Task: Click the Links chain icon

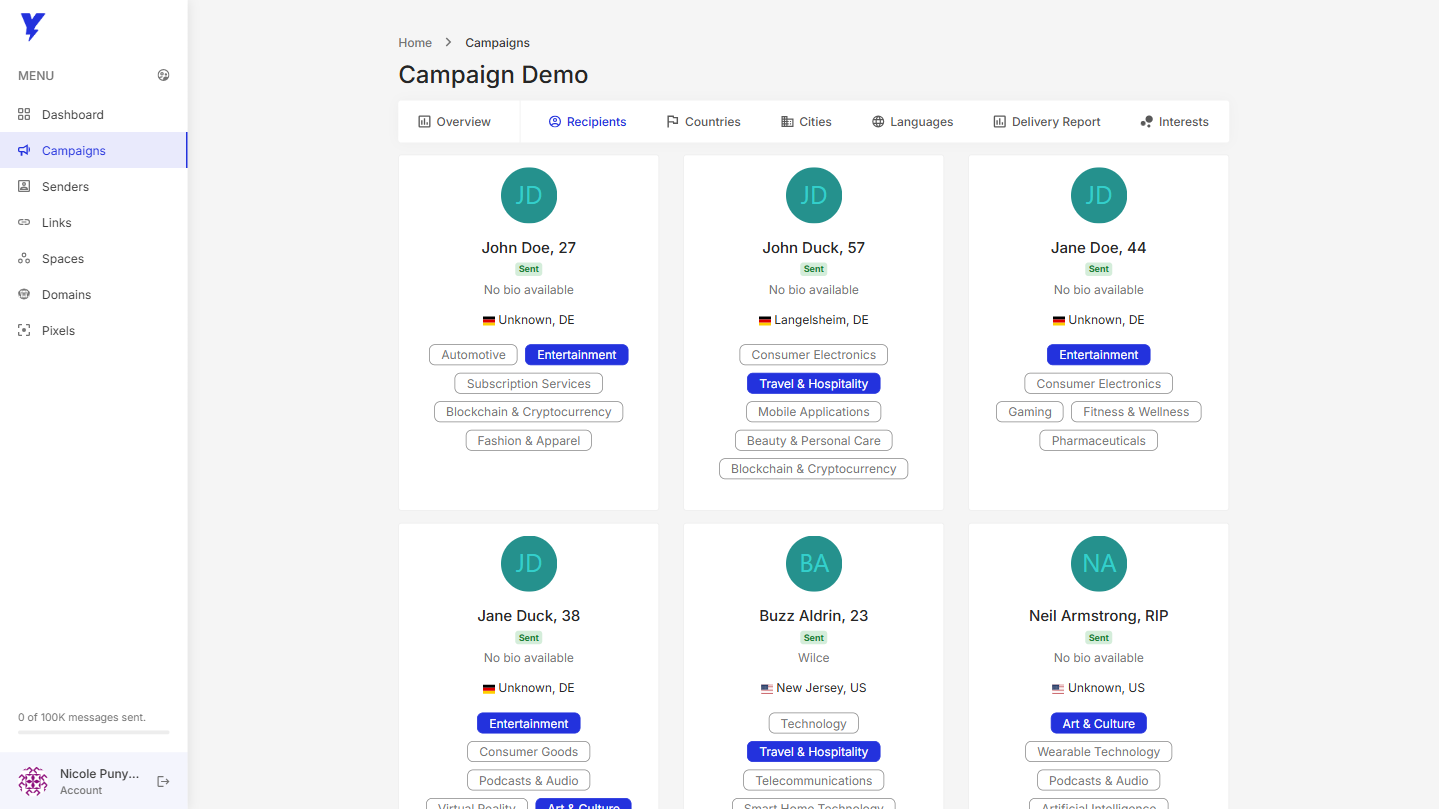Action: (x=24, y=223)
